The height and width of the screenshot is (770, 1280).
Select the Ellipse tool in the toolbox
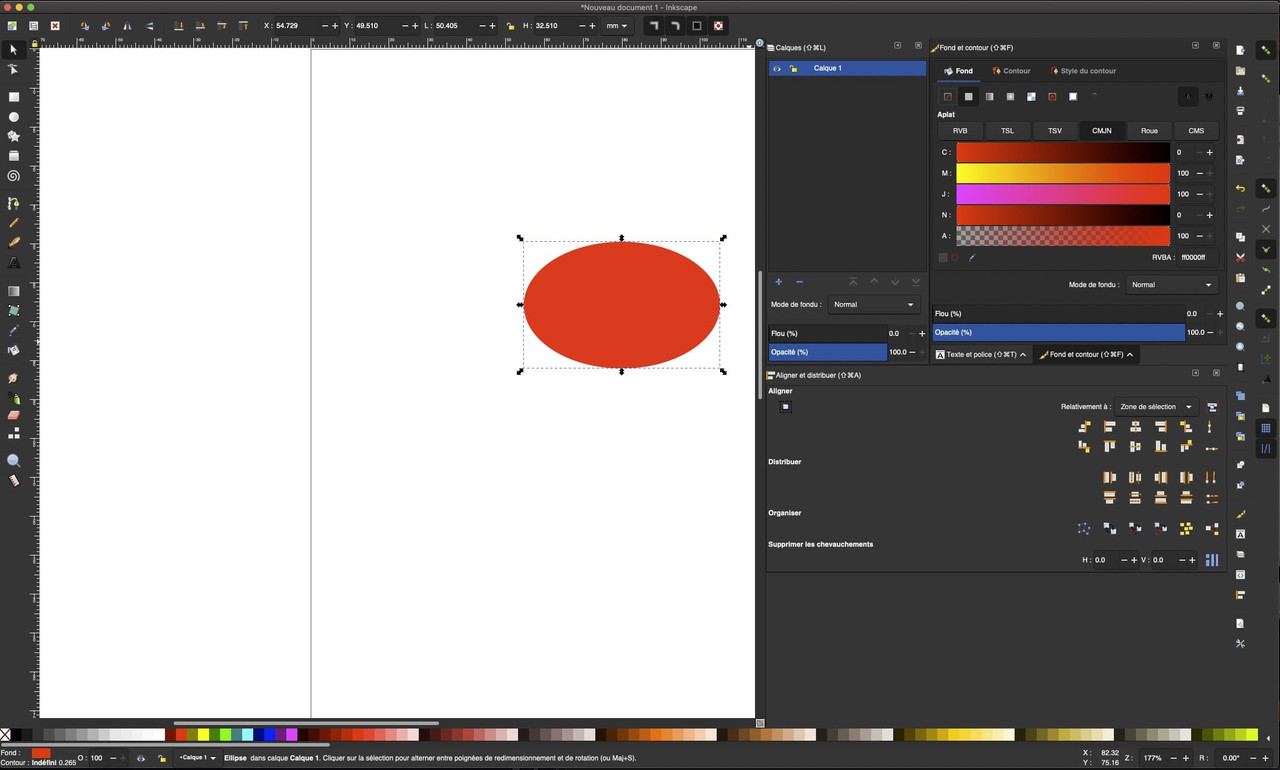click(13, 117)
